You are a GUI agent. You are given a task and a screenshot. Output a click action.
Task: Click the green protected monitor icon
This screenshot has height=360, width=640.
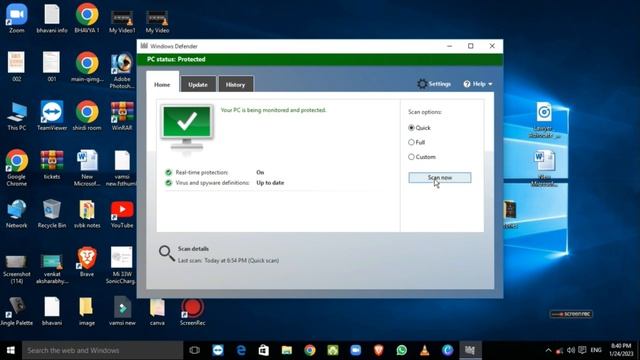187,127
